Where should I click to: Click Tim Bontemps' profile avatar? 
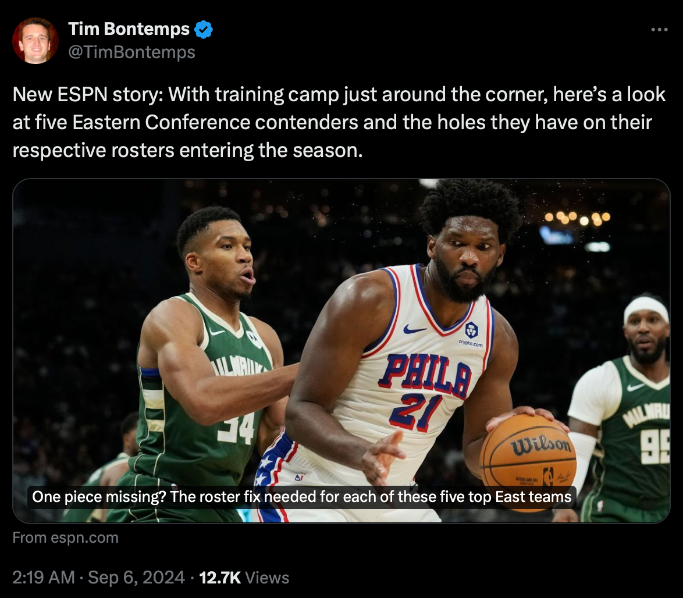tap(35, 41)
